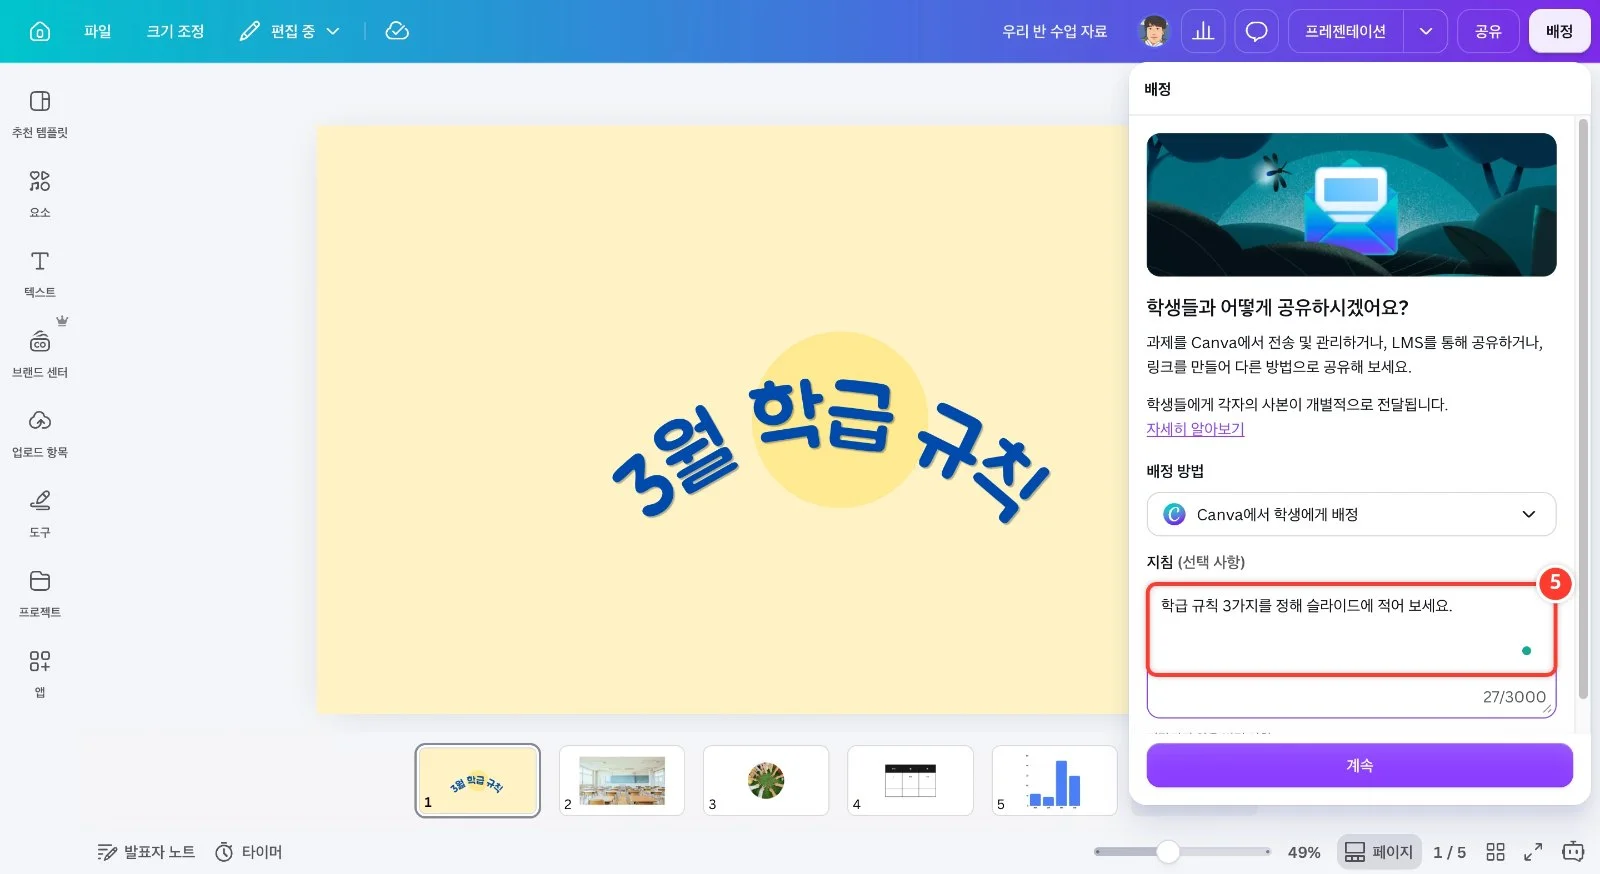Open the 앱 apps panel

pos(40,673)
